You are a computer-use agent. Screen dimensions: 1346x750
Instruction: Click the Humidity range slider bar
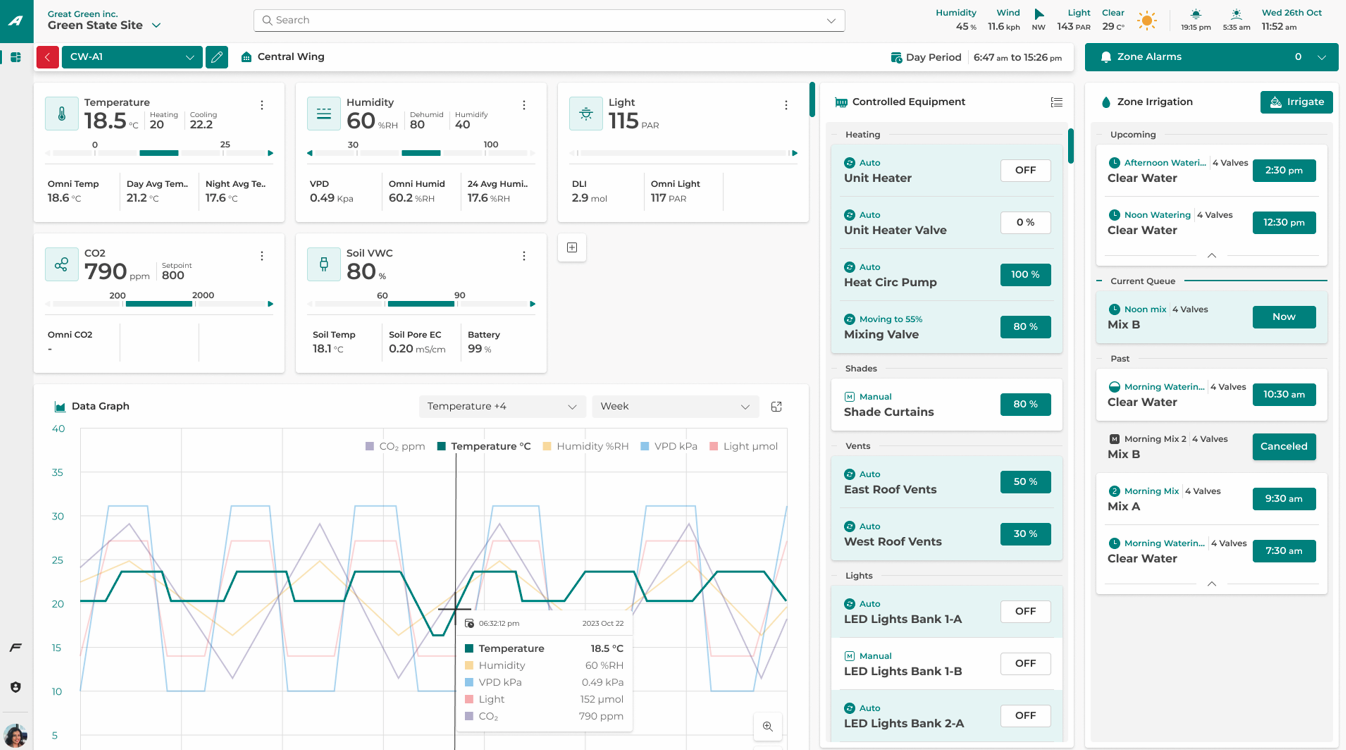(421, 153)
